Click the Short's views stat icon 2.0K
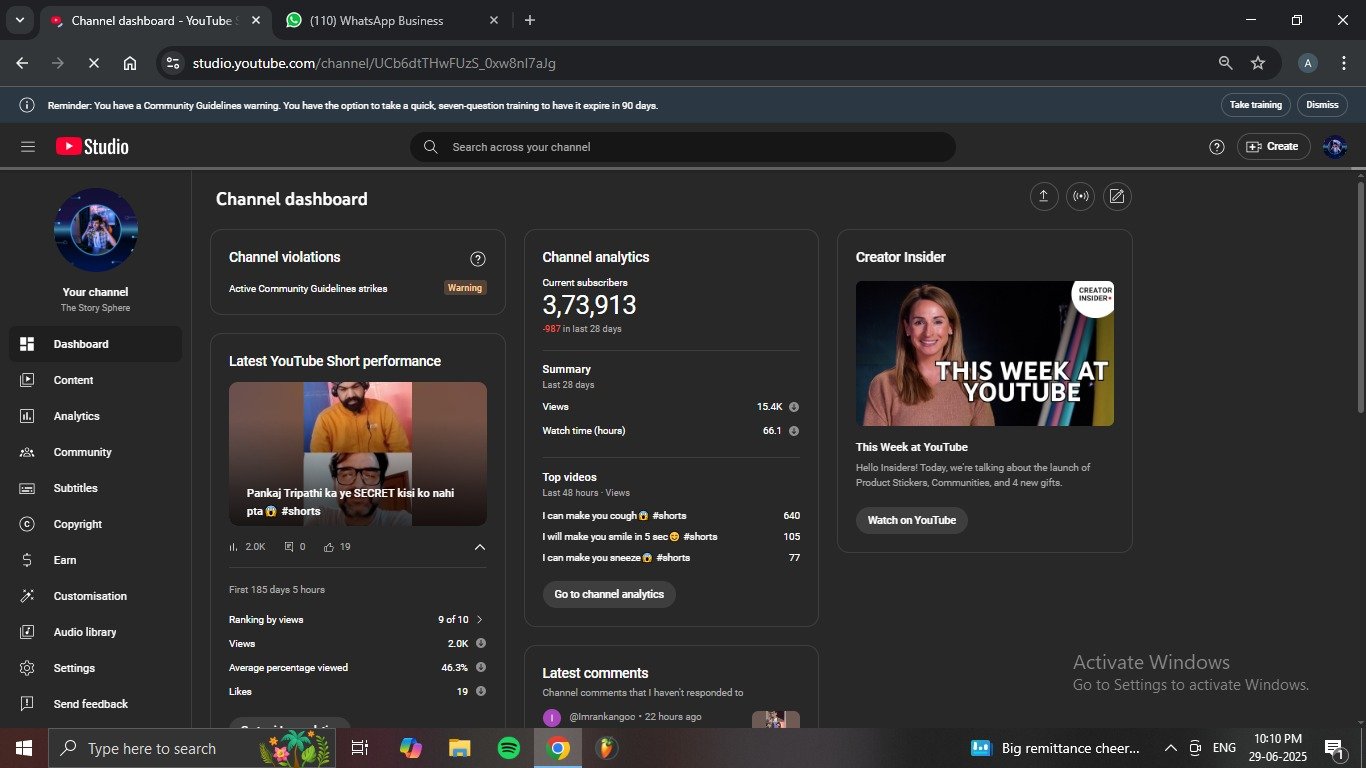 coord(234,547)
